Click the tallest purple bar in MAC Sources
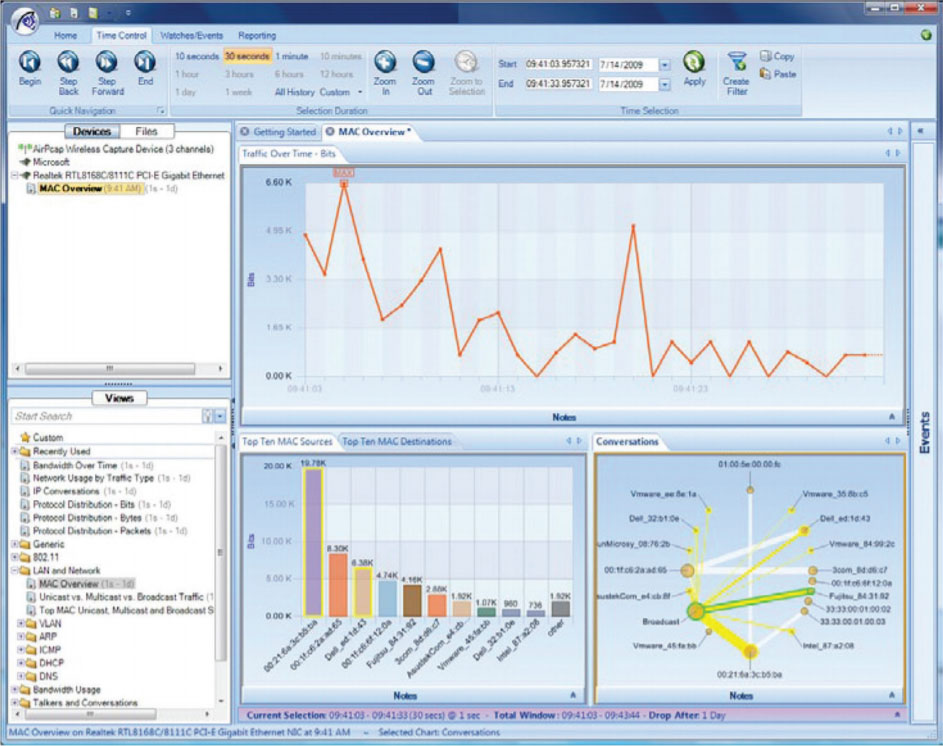The width and height of the screenshot is (943, 746). point(313,542)
